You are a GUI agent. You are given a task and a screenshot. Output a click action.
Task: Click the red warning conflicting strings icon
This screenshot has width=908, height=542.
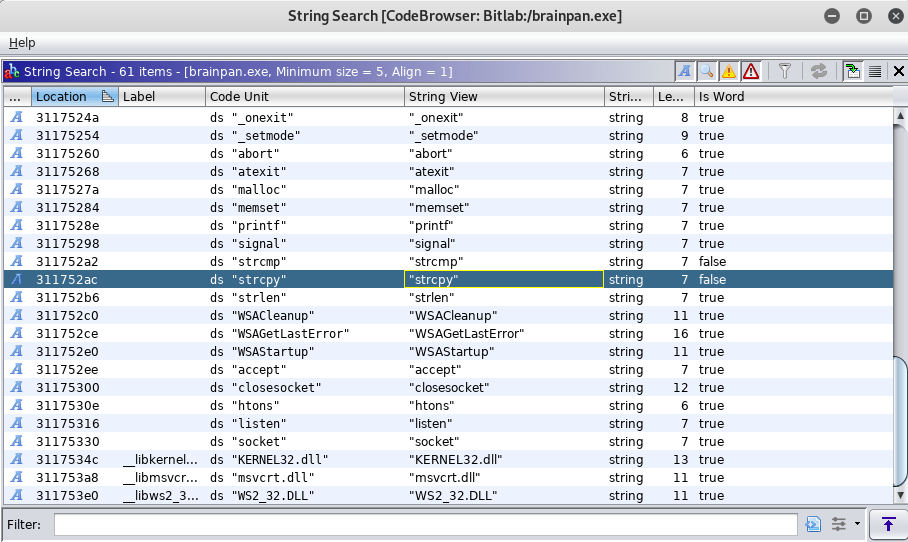(x=750, y=71)
